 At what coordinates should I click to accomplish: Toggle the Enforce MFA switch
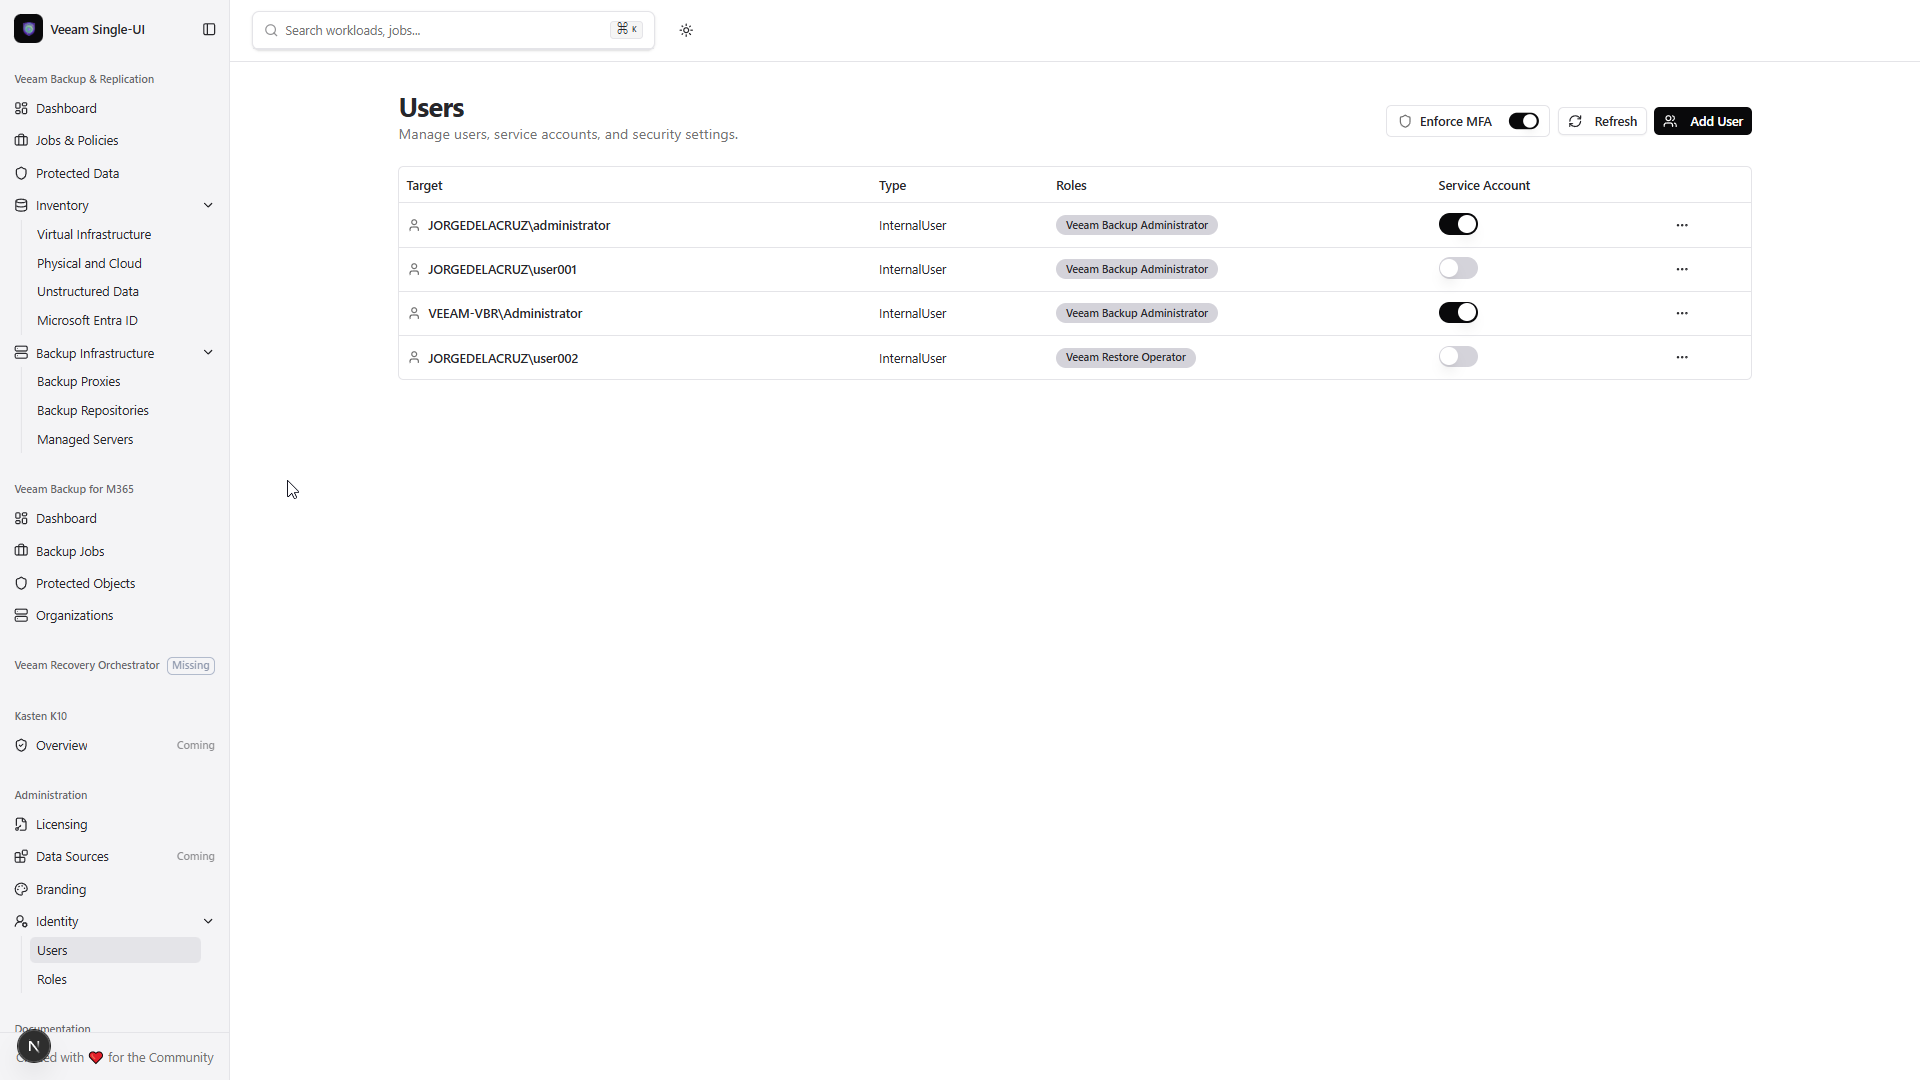point(1523,121)
